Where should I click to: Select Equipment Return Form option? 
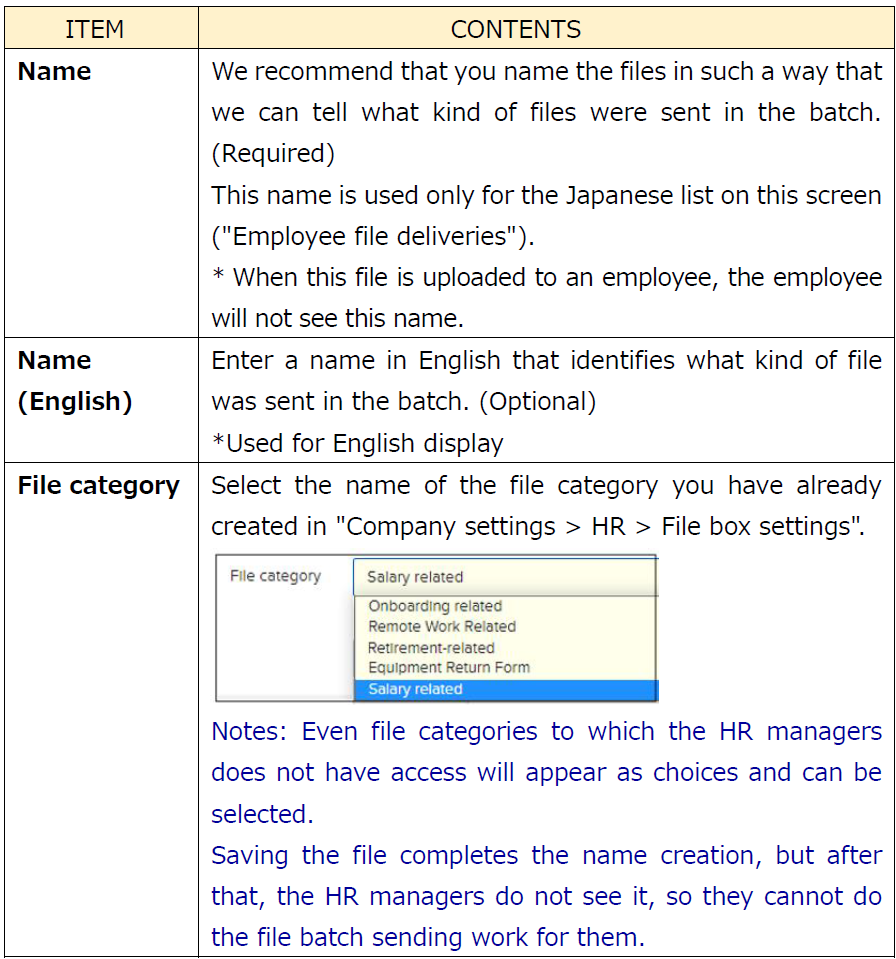click(449, 668)
